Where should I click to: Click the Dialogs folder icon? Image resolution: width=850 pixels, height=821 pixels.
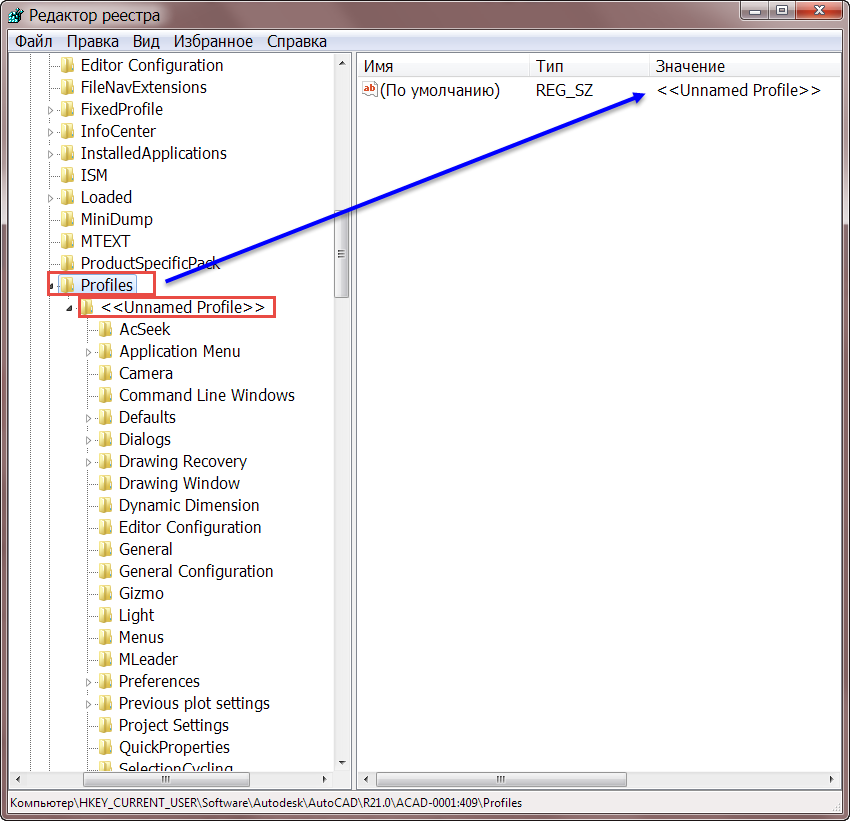(106, 439)
